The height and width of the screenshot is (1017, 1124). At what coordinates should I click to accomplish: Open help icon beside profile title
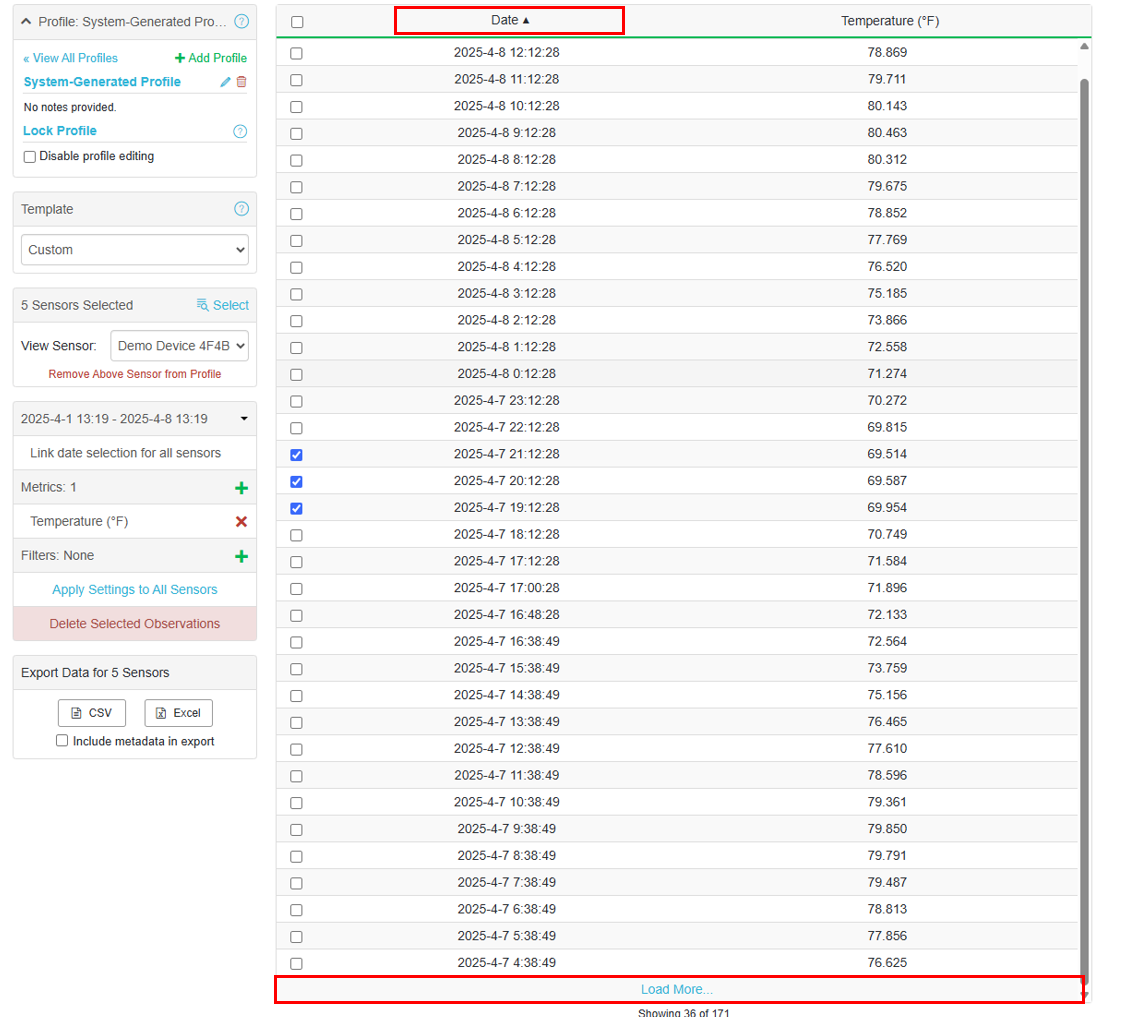point(241,21)
